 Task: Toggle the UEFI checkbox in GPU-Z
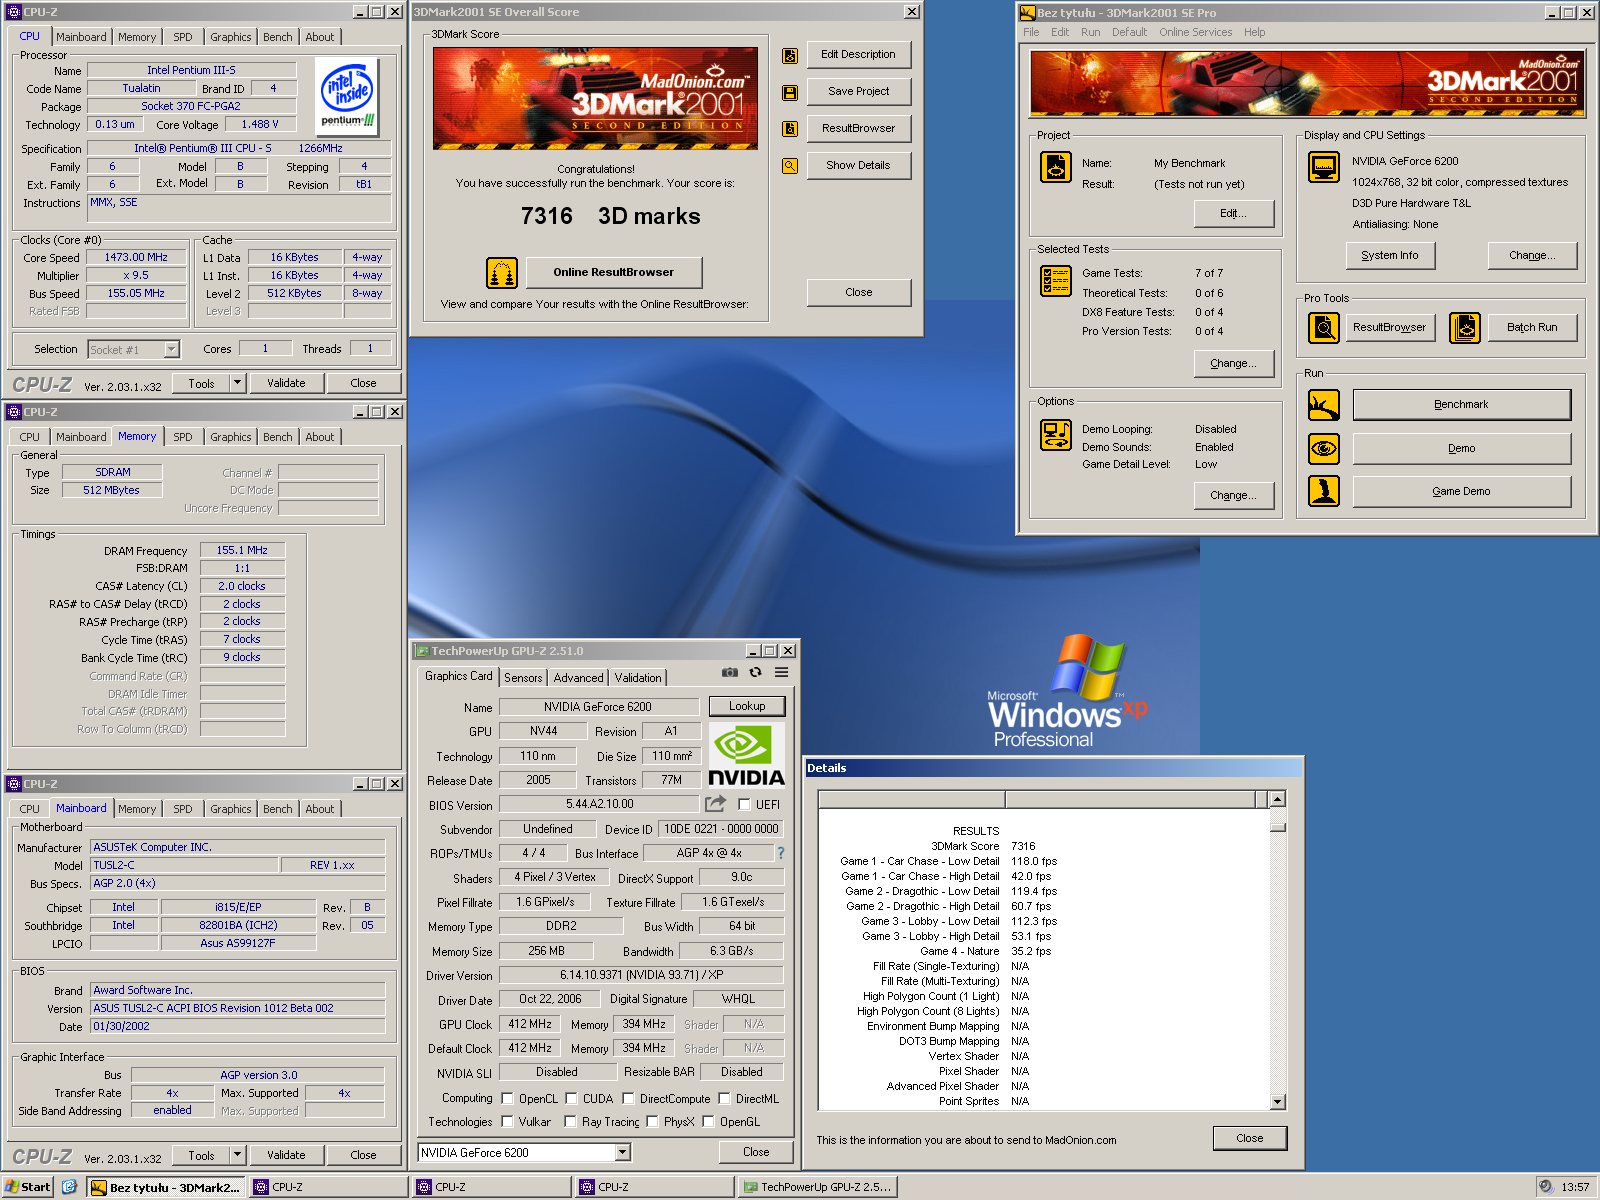click(x=744, y=804)
